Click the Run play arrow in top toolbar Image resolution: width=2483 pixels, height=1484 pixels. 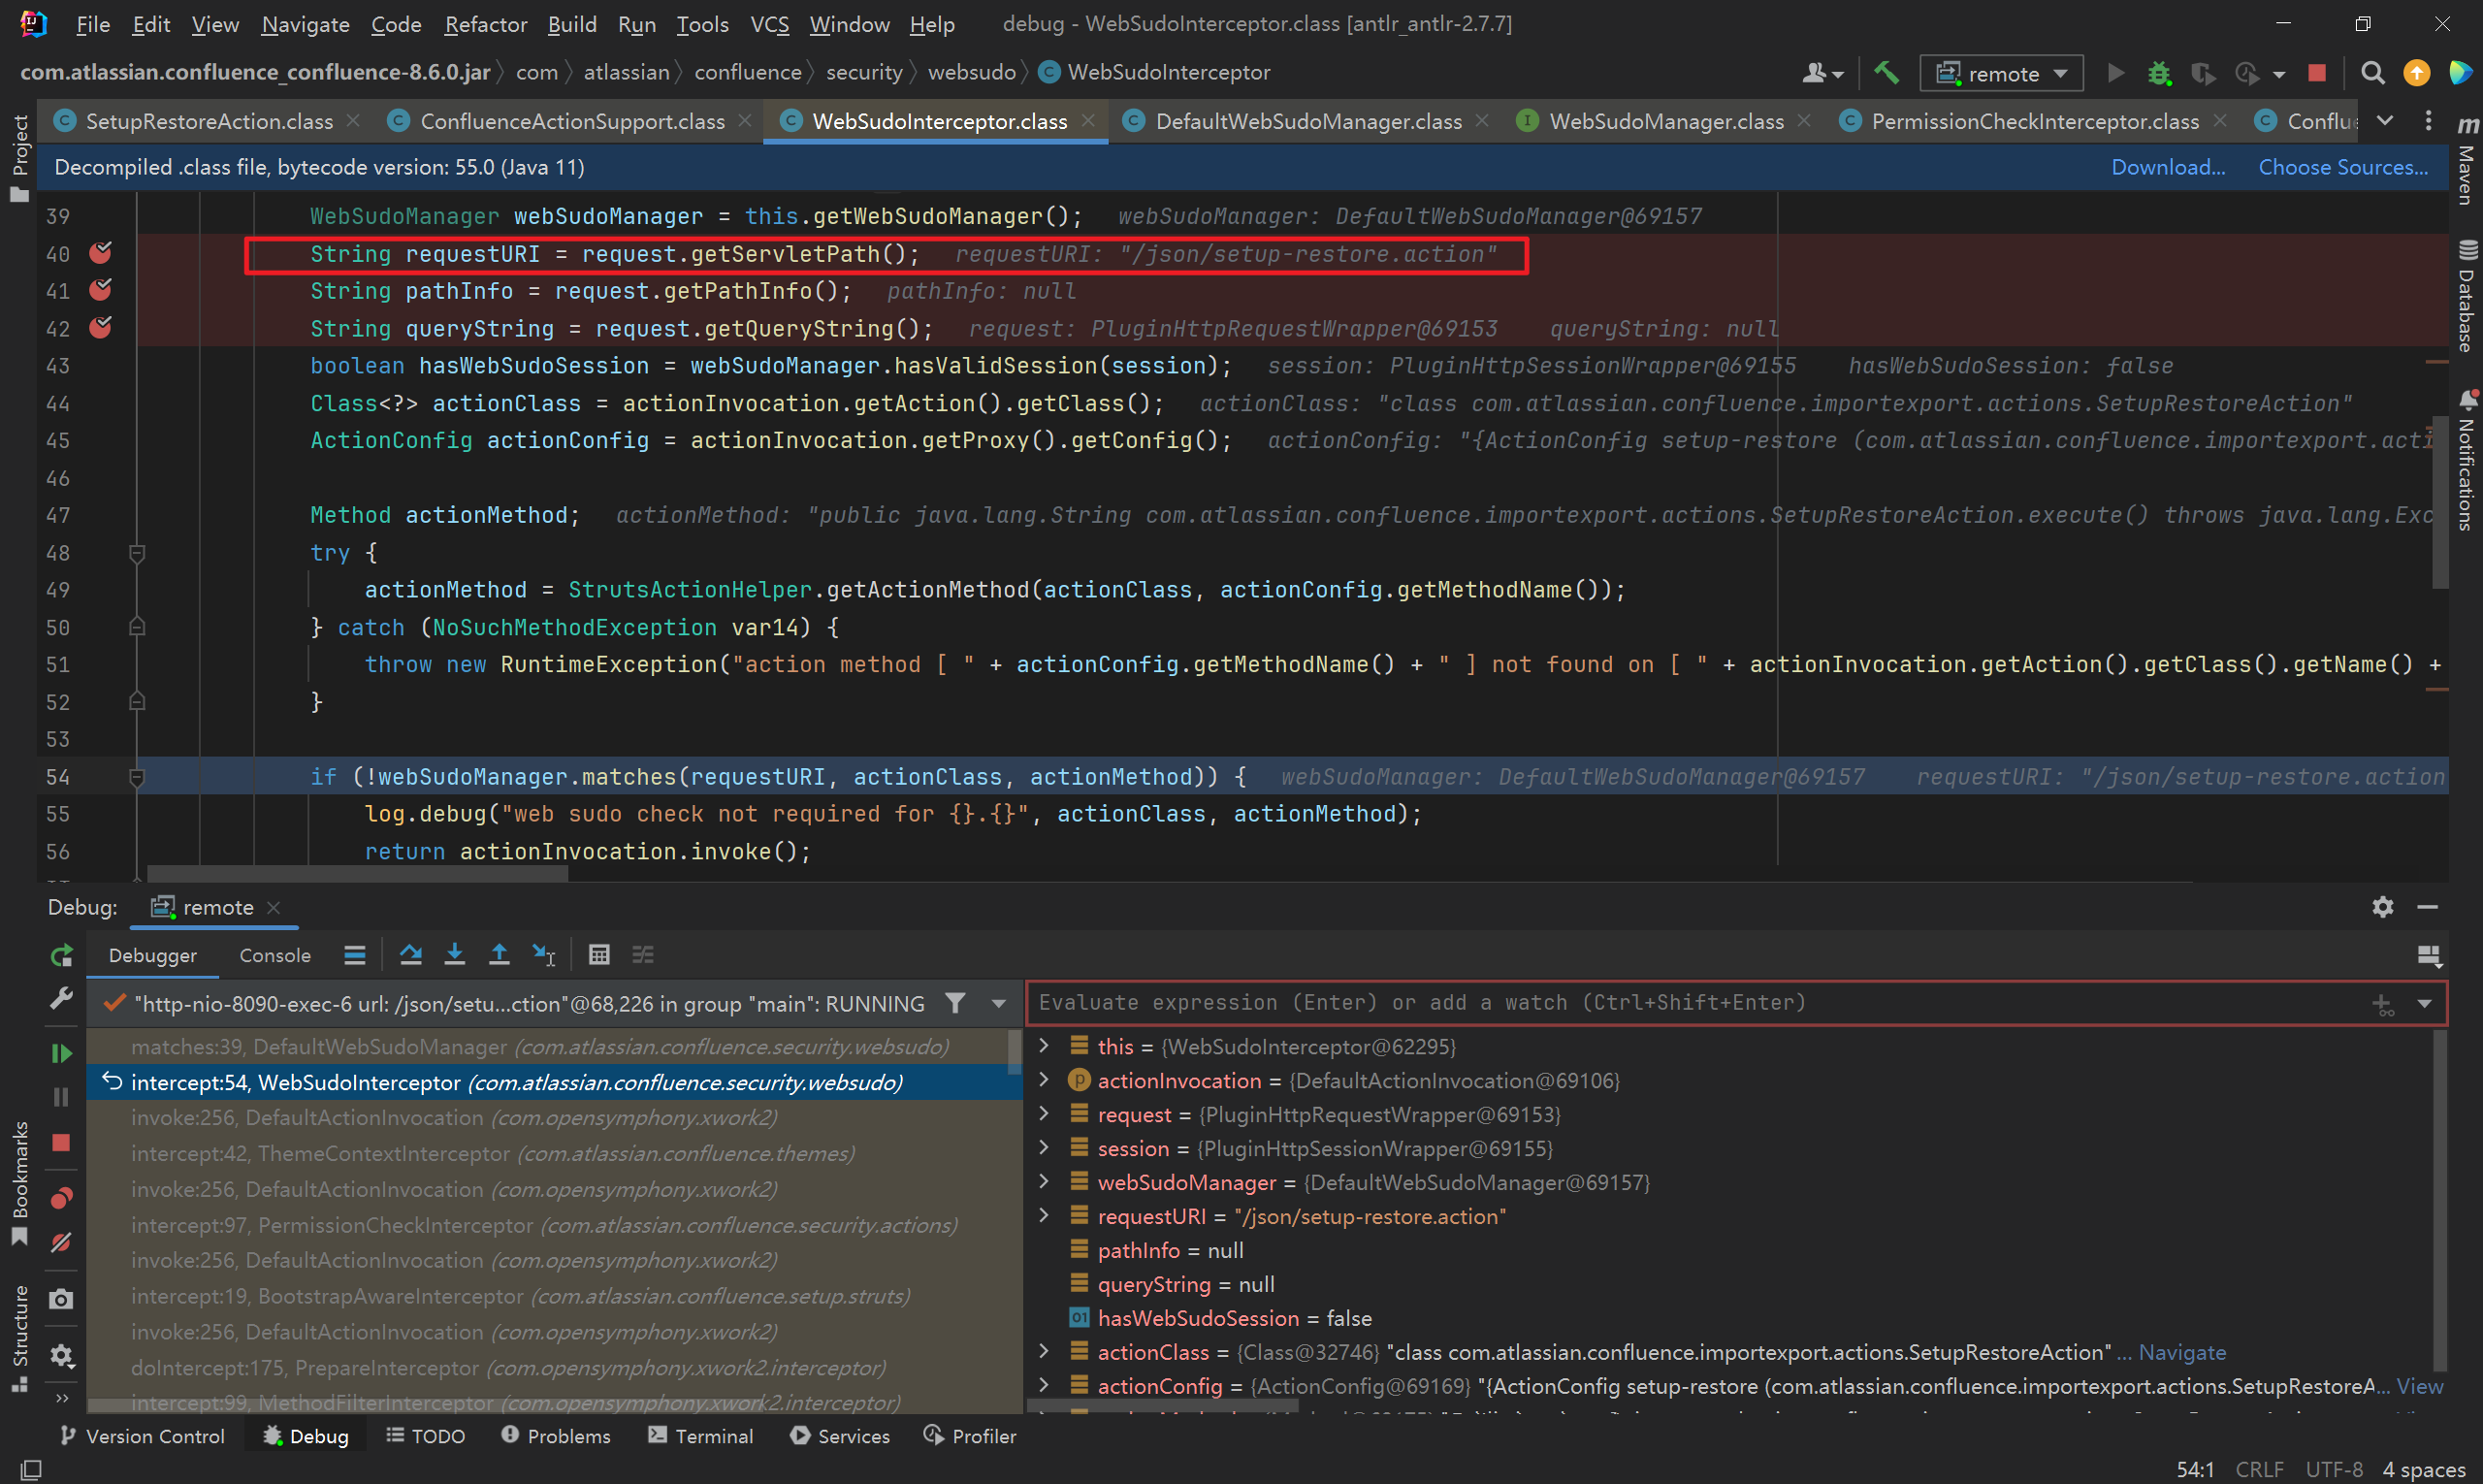2115,73
